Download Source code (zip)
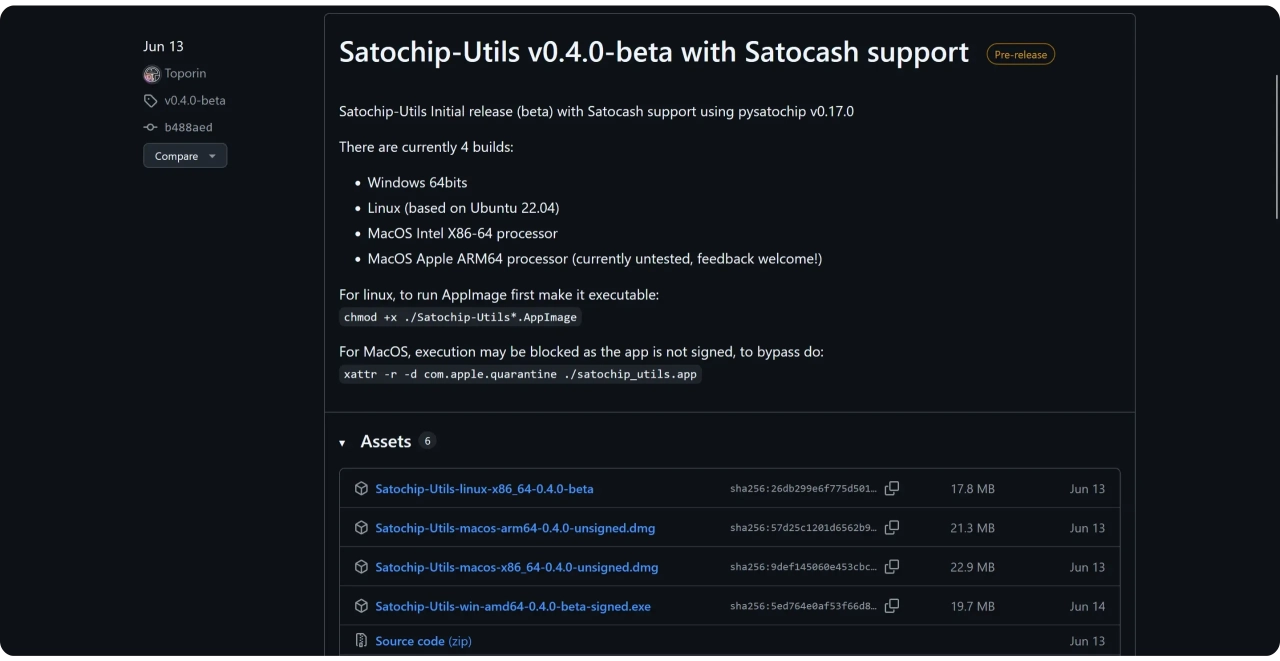The width and height of the screenshot is (1280, 661). point(423,641)
